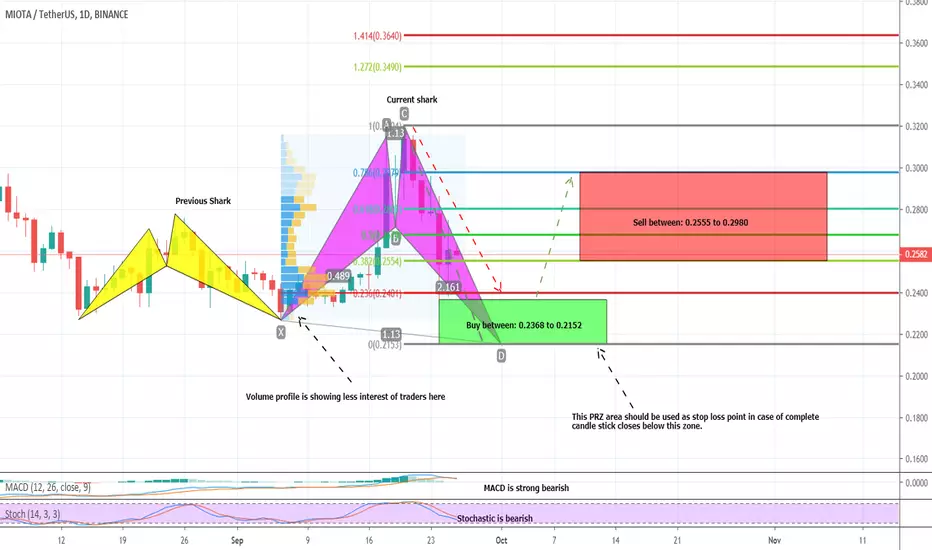Click the 0.1600 price axis label

pos(917,459)
